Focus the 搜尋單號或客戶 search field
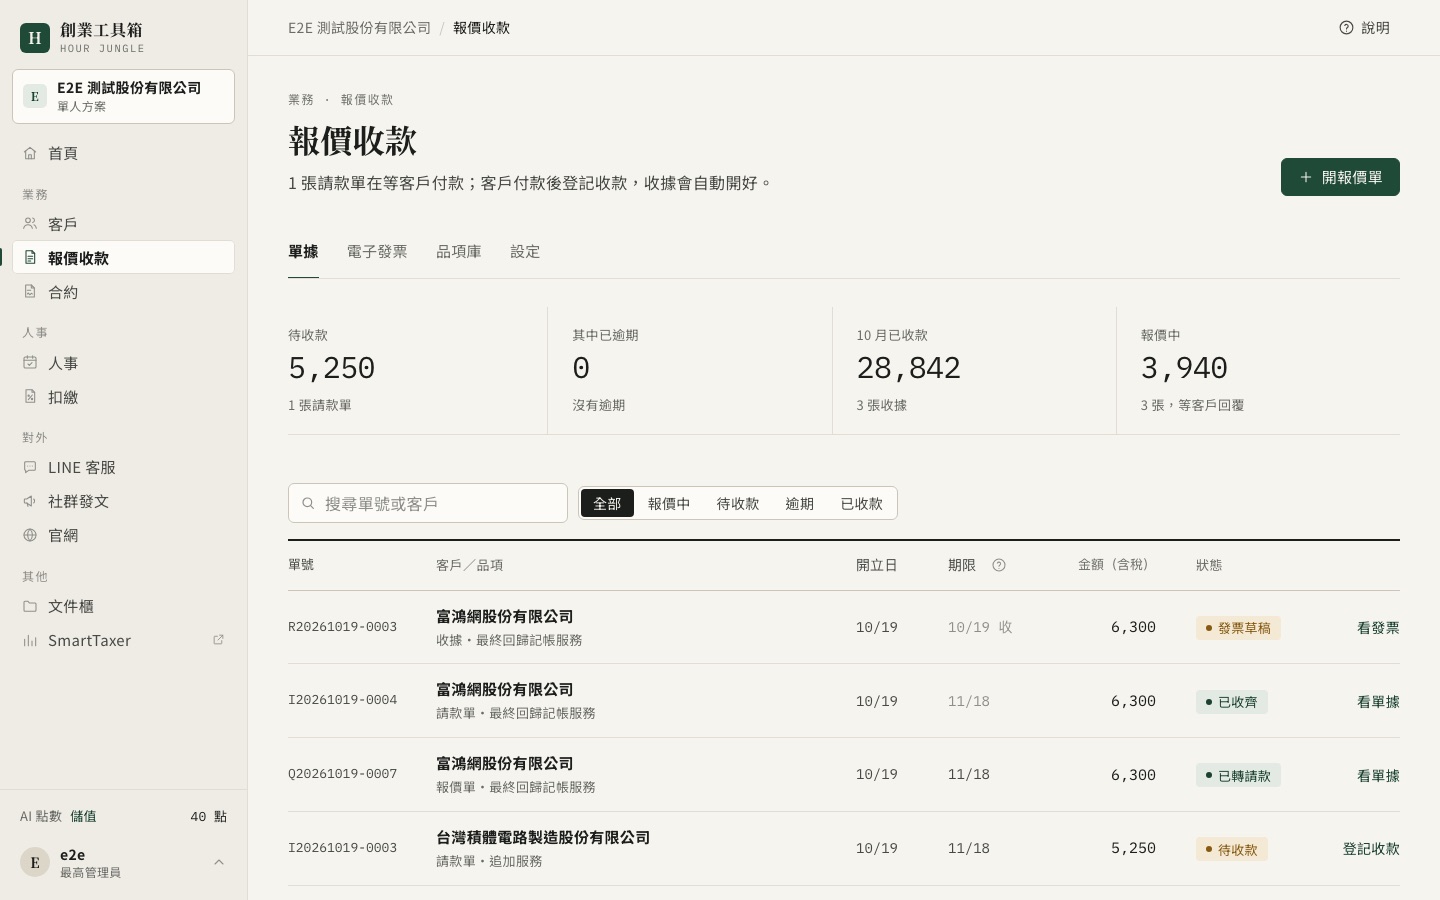This screenshot has width=1440, height=900. [428, 503]
